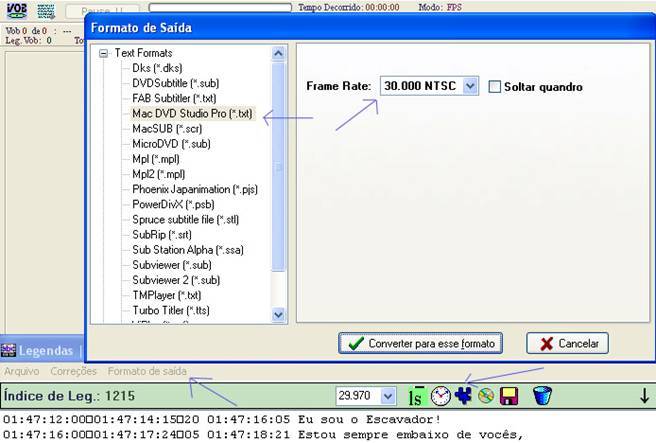Click the Índice de Leg.: 1215 label
Screen dimensions: 656x443
point(69,396)
